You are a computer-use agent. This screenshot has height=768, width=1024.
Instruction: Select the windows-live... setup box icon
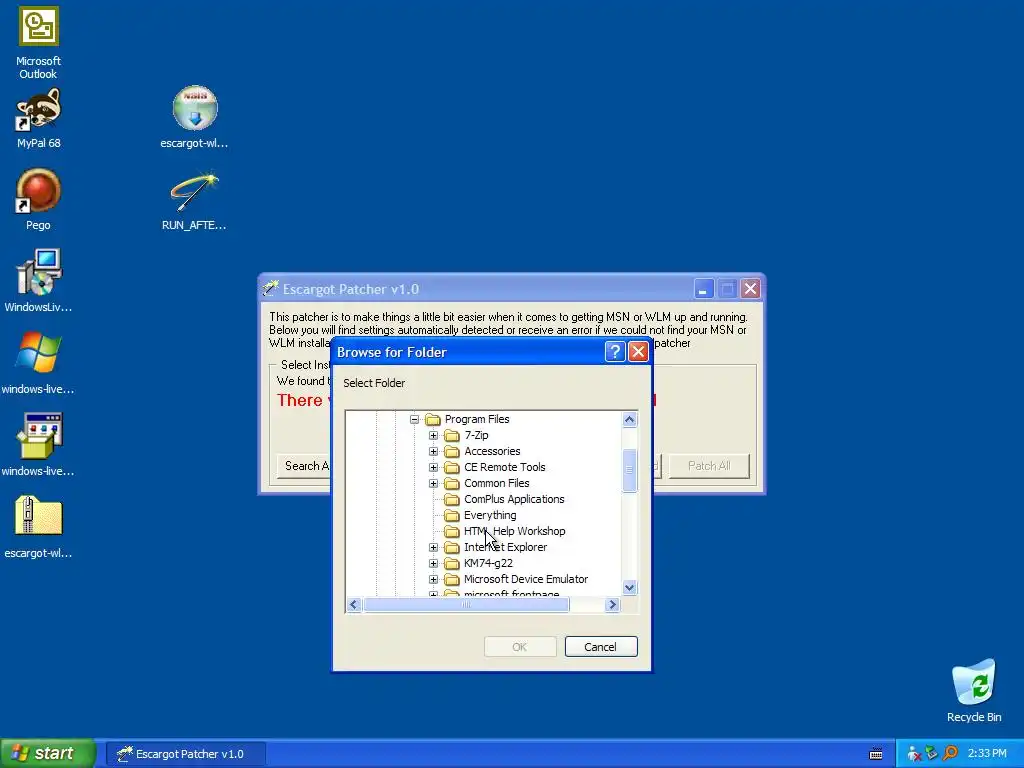tap(39, 445)
